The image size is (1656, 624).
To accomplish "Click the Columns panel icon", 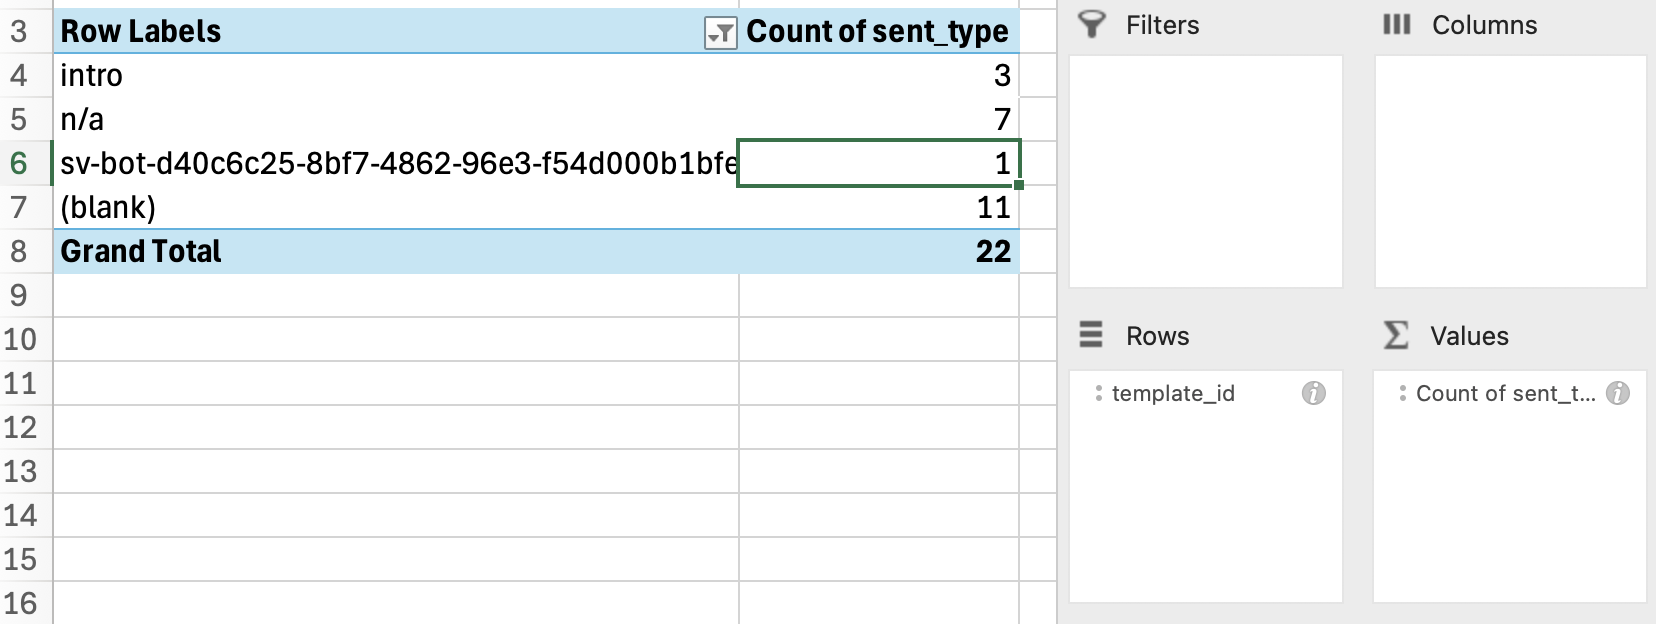I will (1396, 25).
